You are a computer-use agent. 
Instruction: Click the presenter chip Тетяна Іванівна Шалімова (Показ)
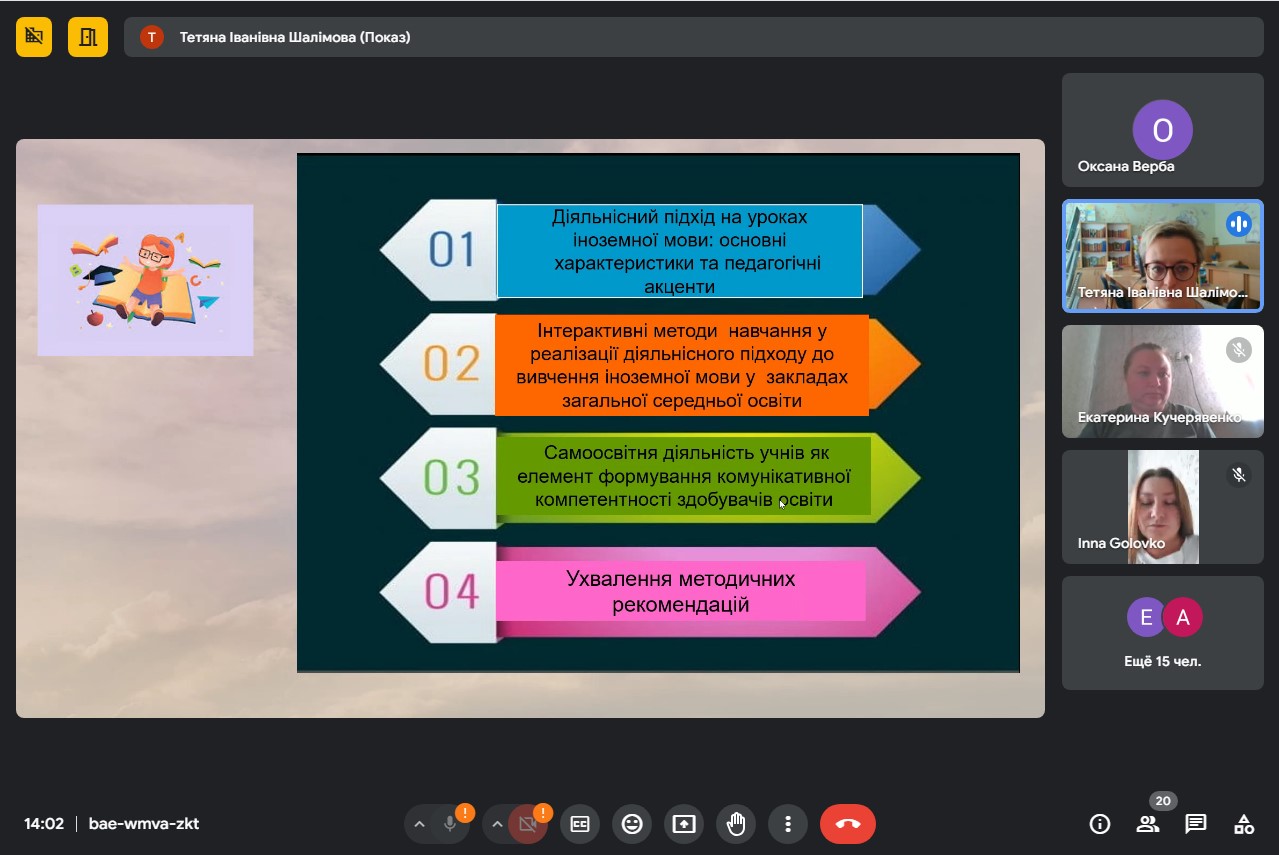click(x=694, y=37)
